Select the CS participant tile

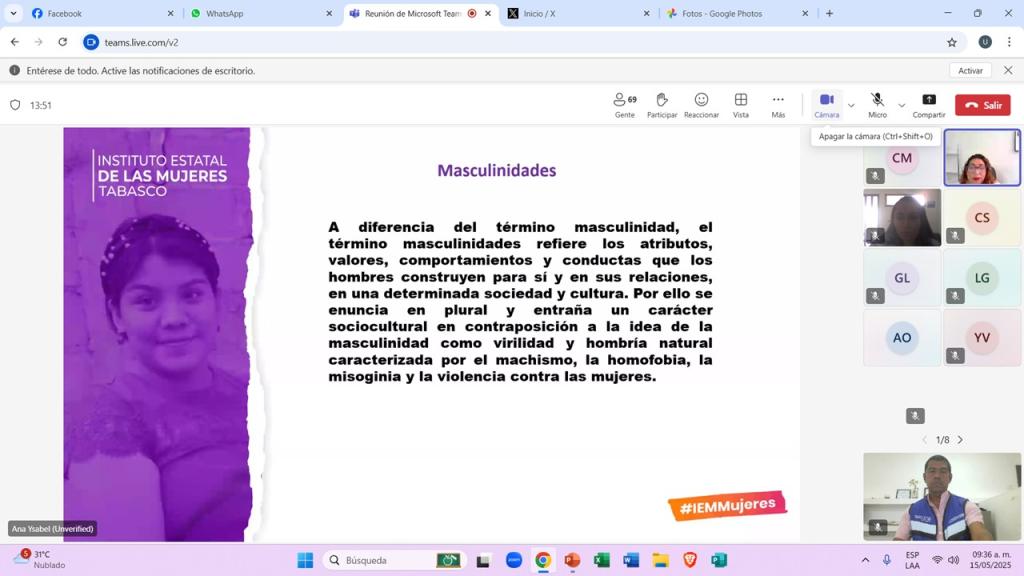pos(982,218)
